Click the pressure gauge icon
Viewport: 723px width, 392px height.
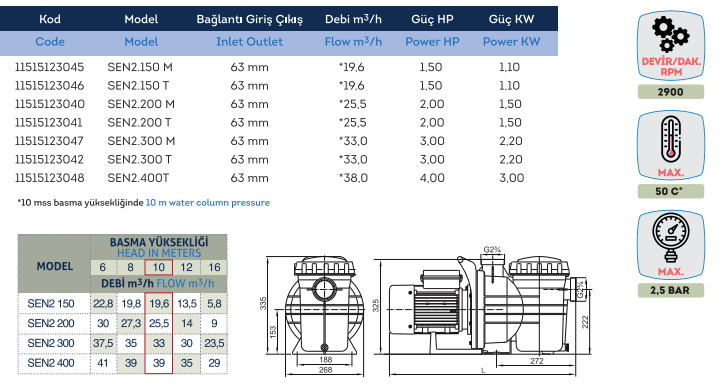click(x=671, y=245)
